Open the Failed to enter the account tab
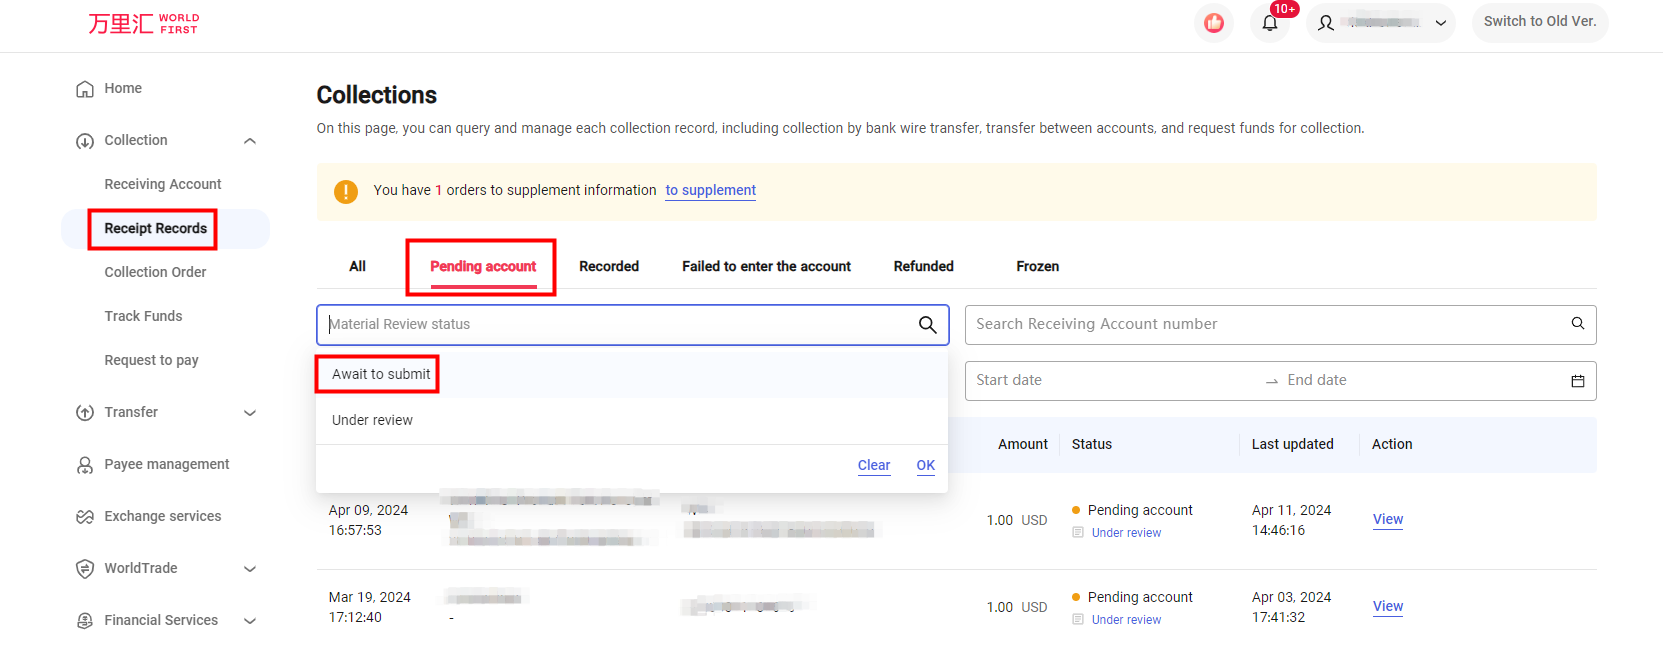Viewport: 1663px width, 645px height. pos(766,266)
